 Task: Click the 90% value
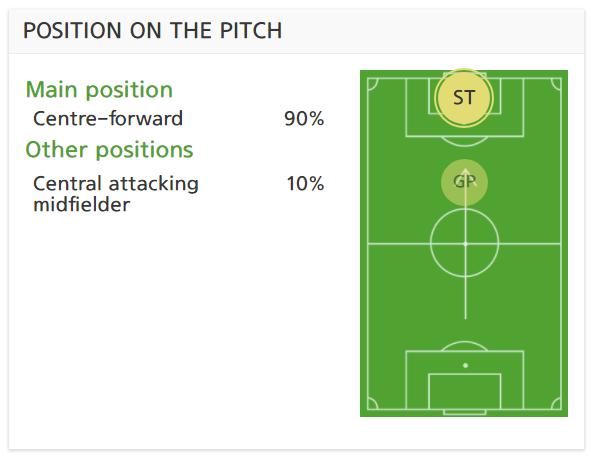[304, 119]
